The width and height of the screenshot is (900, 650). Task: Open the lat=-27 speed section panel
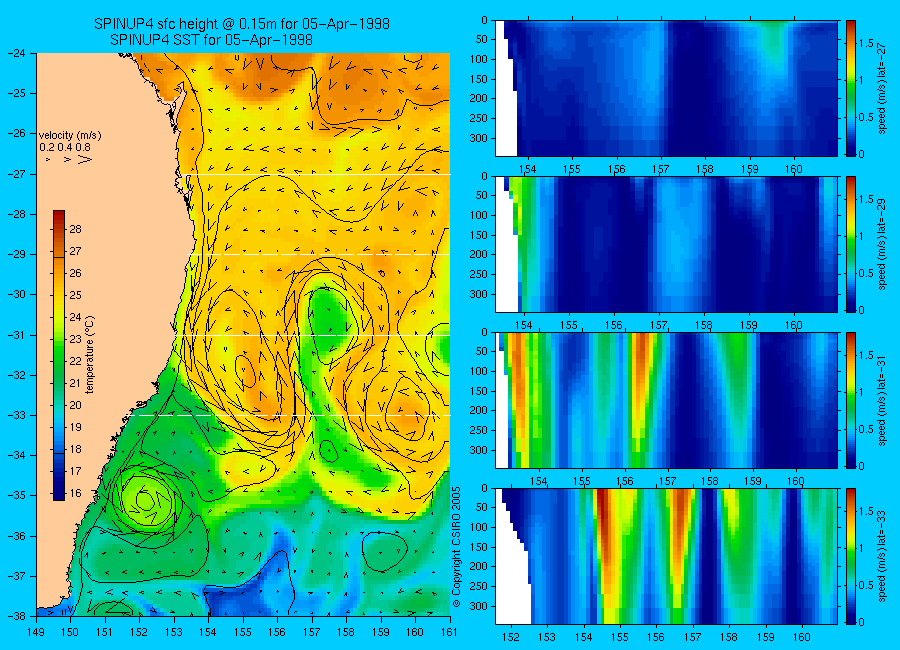[666, 88]
